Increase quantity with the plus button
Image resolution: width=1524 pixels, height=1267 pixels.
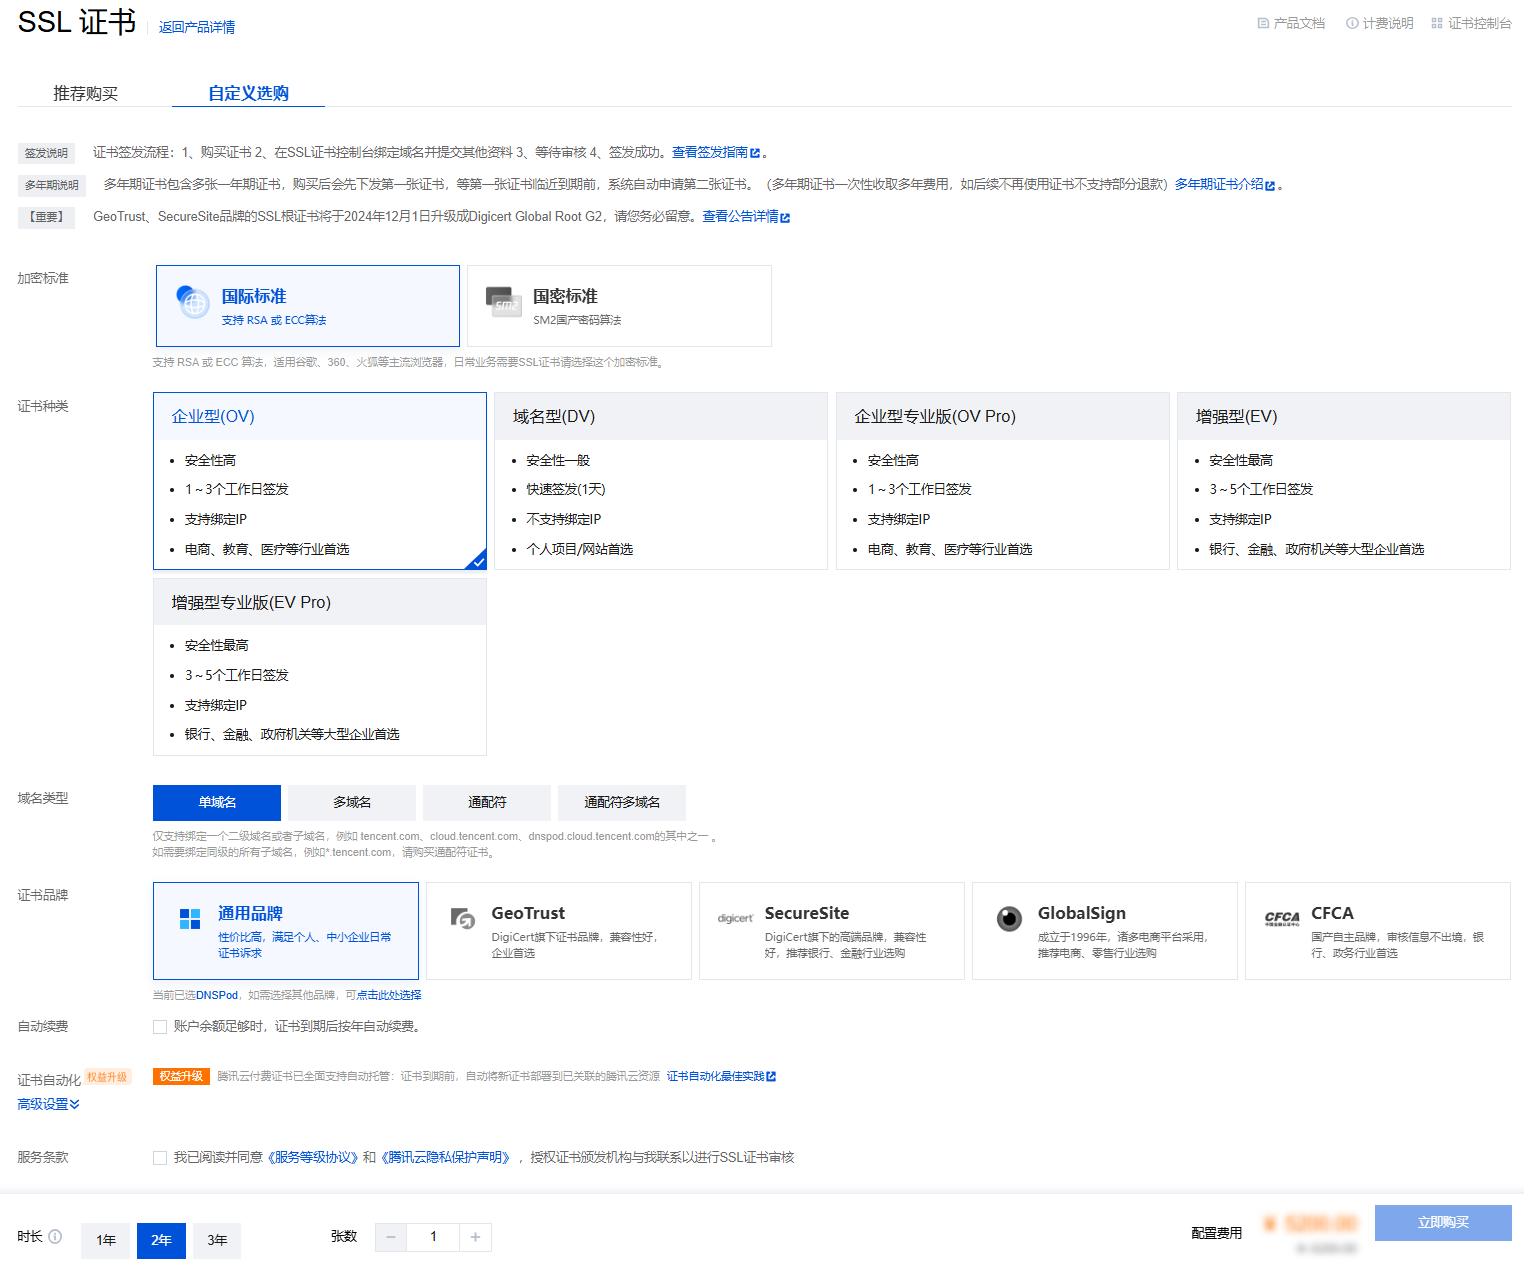pyautogui.click(x=475, y=1237)
